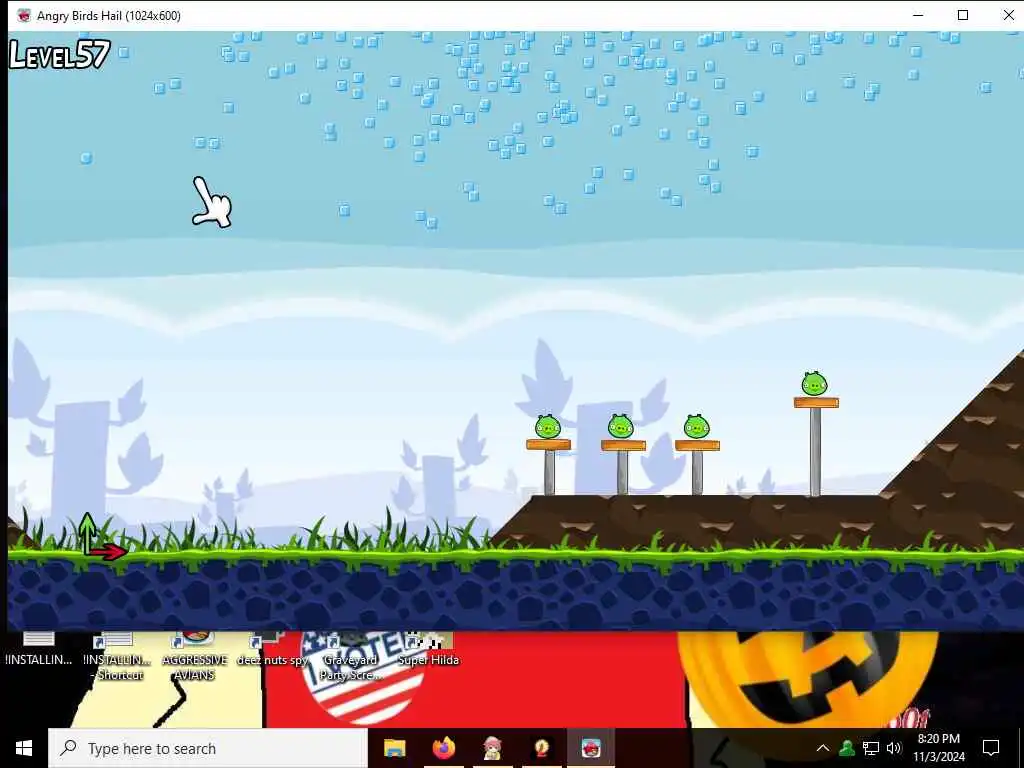Select the wooden plank on the tallest pillar

(816, 402)
